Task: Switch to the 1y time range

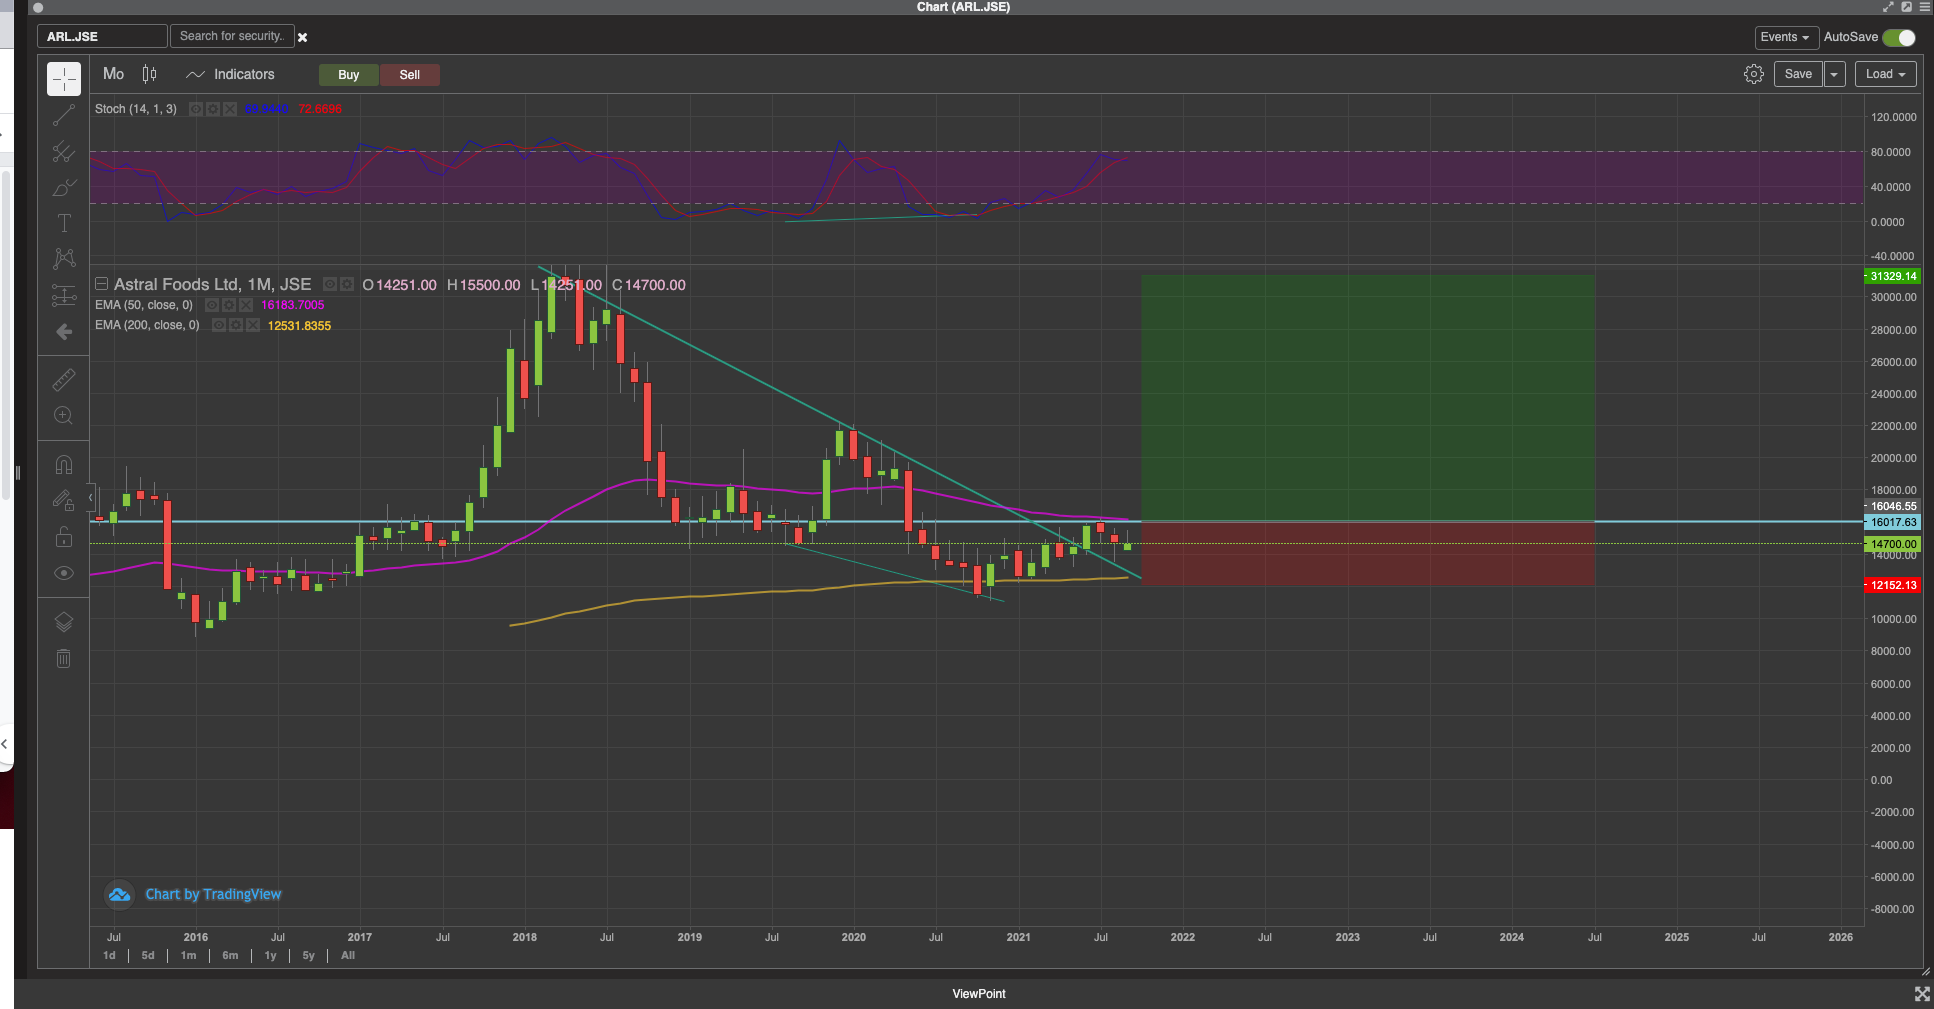Action: [270, 955]
